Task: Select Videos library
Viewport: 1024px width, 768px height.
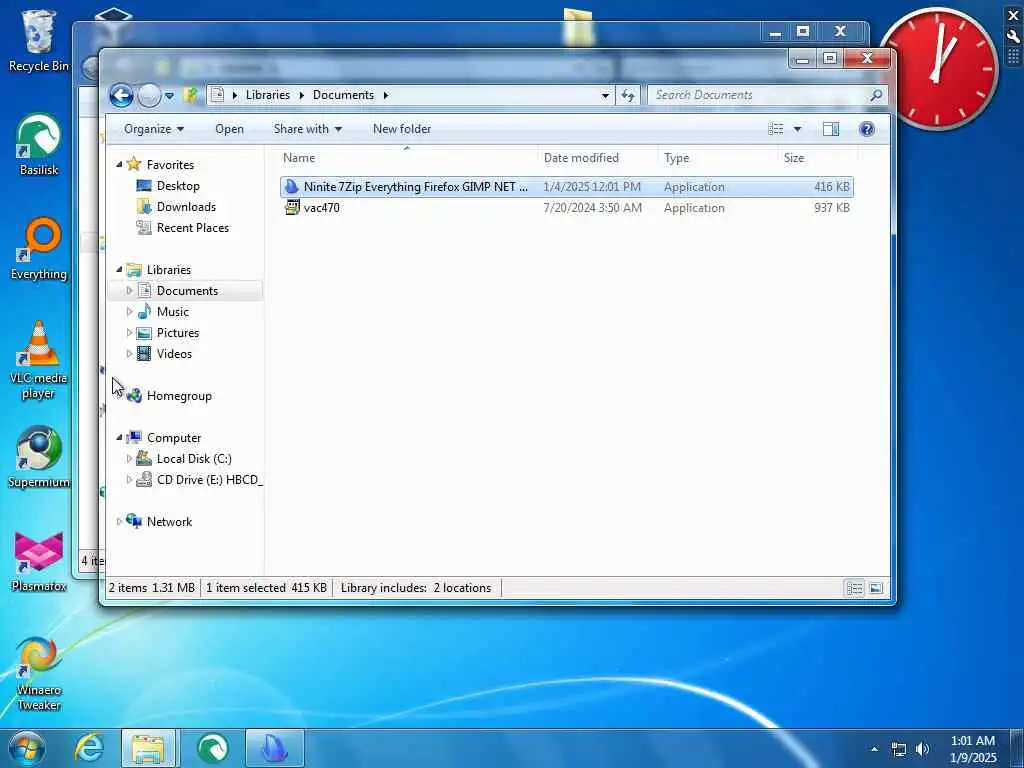Action: pos(174,354)
